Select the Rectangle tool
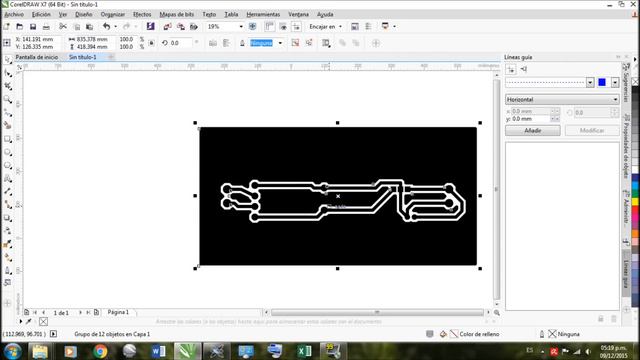 pyautogui.click(x=7, y=139)
